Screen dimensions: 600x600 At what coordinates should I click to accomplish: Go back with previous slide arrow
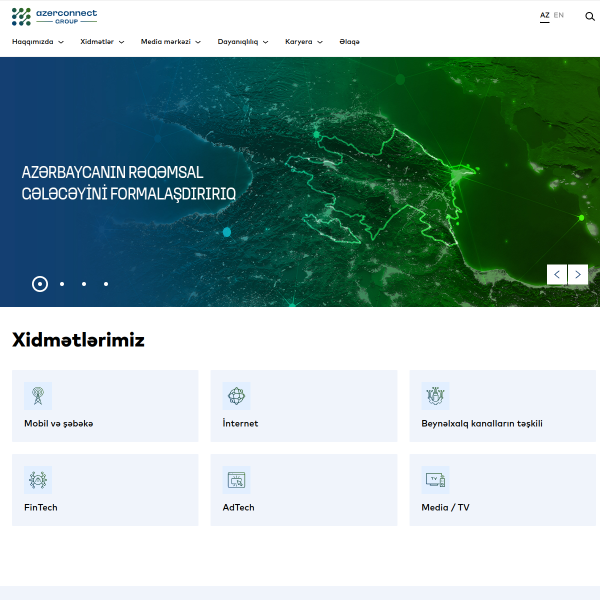click(557, 274)
